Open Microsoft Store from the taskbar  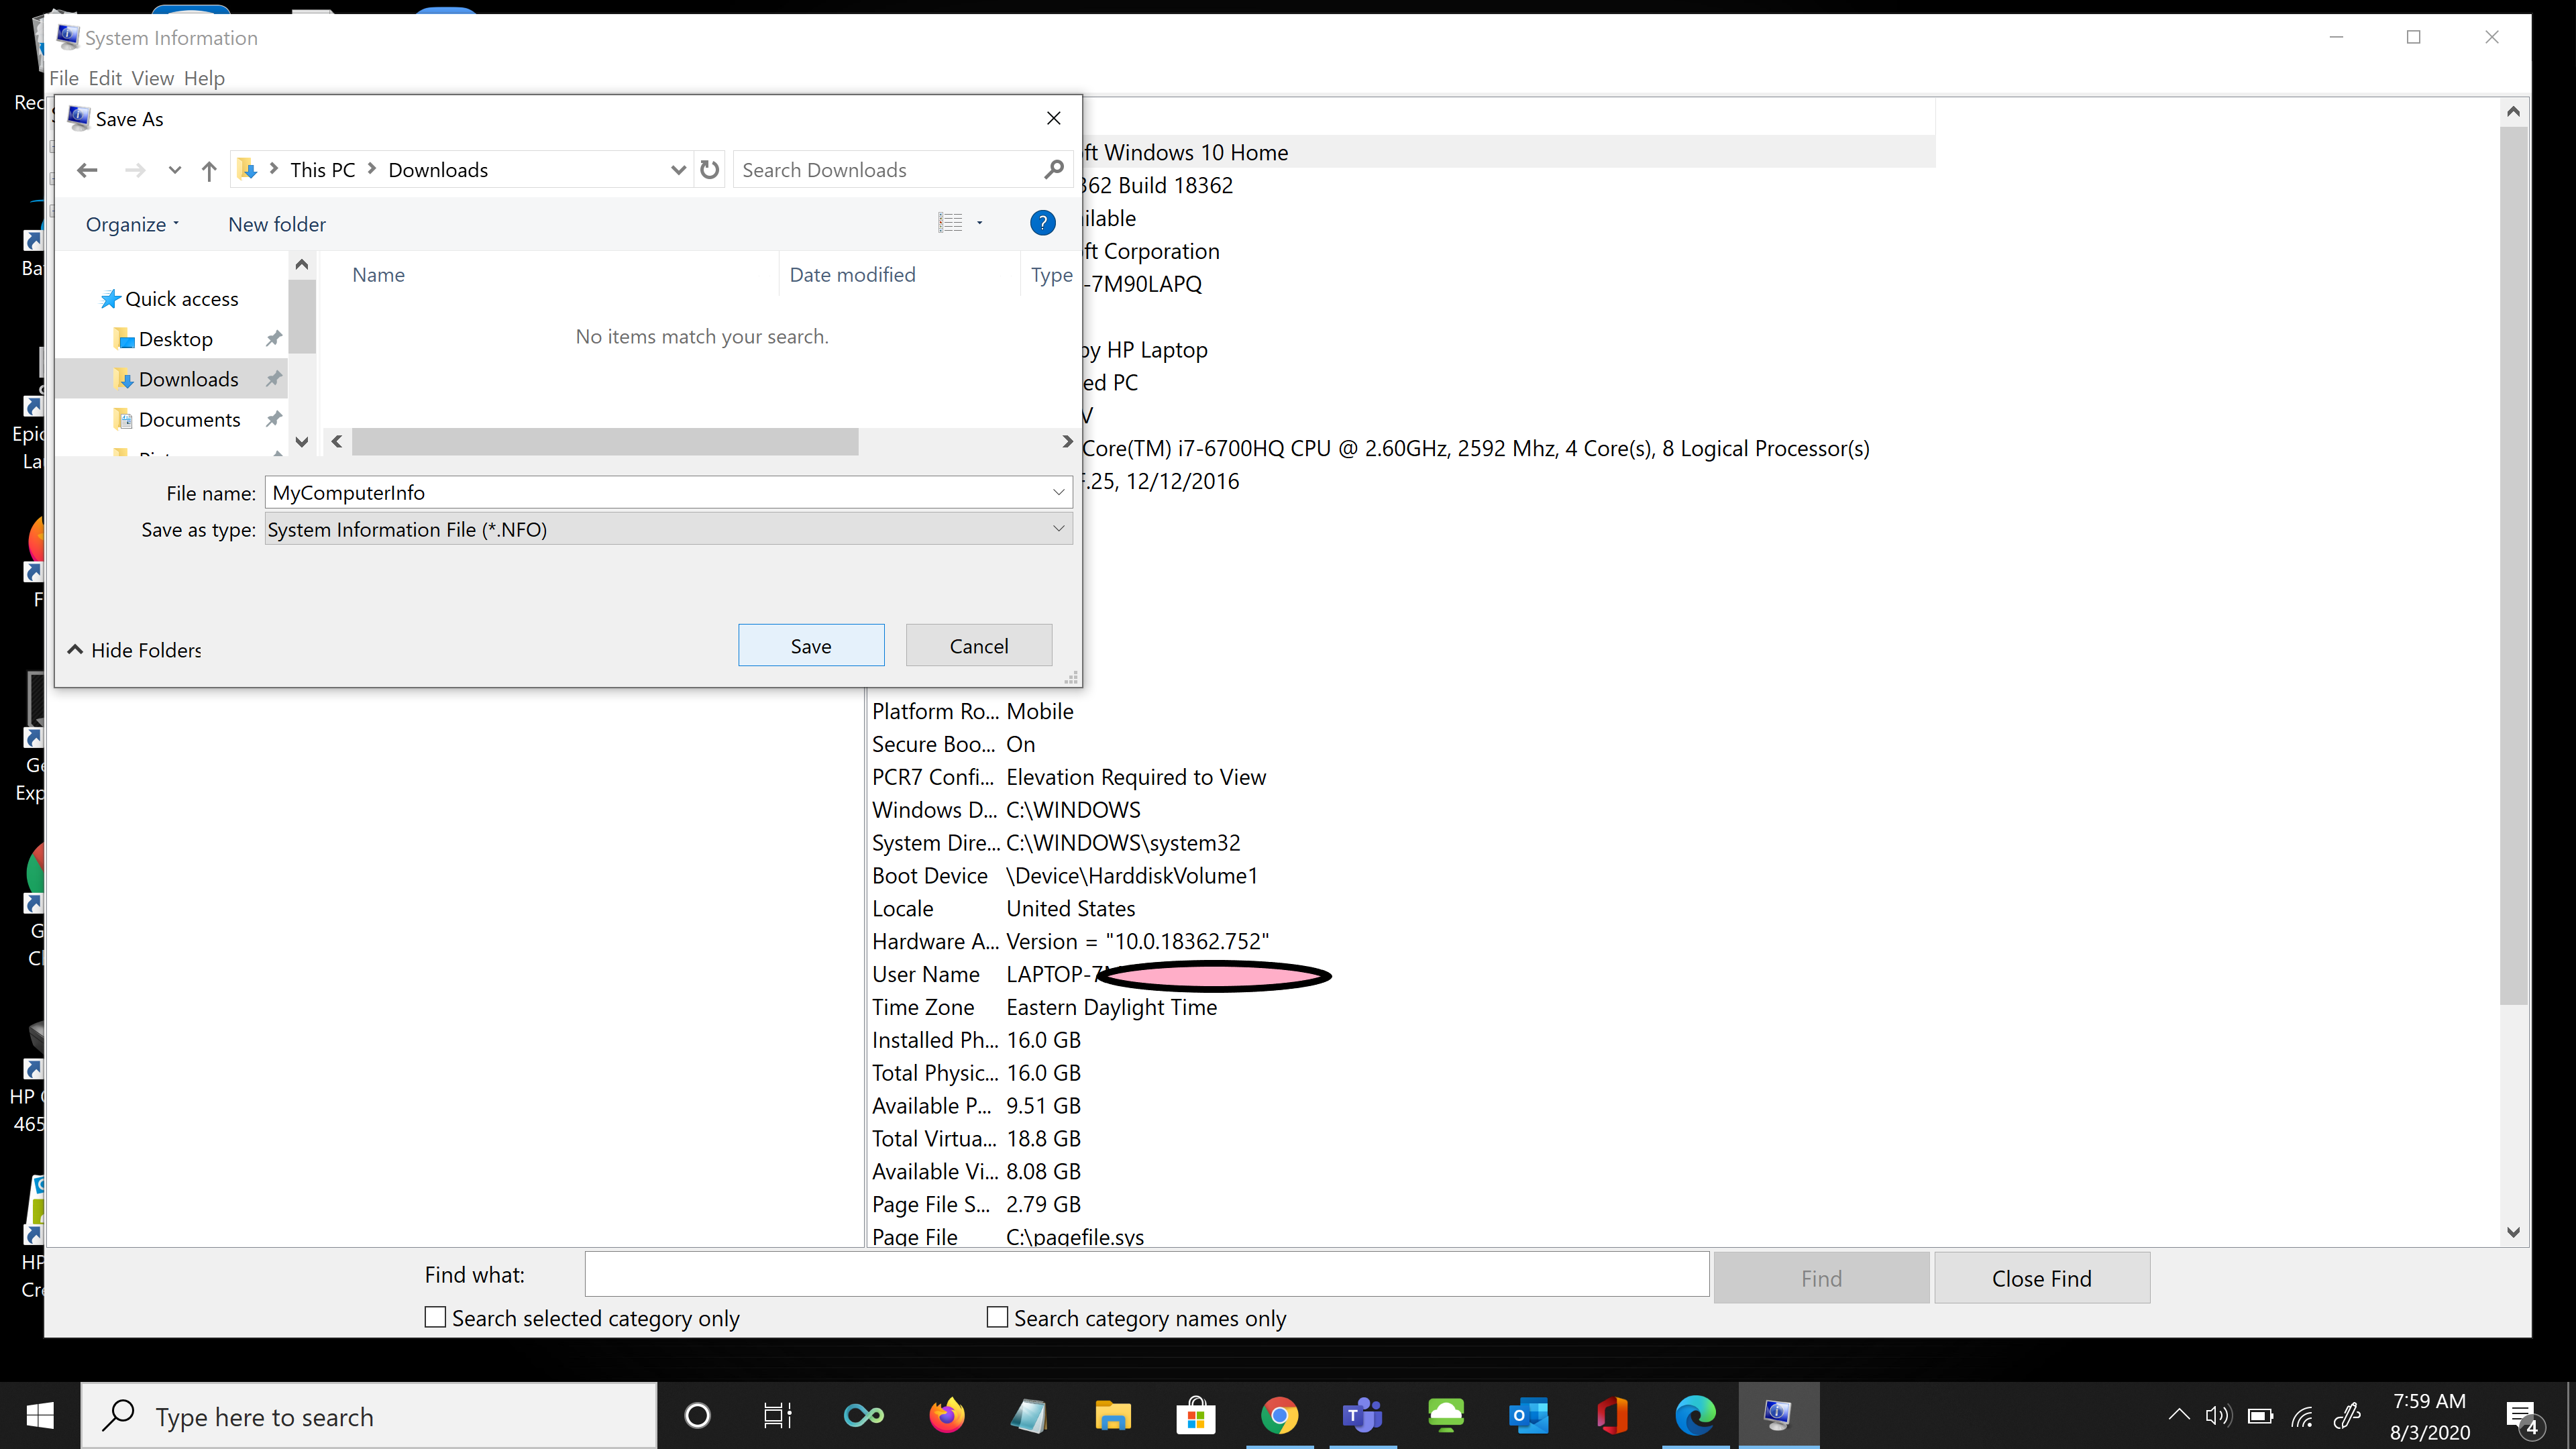tap(1195, 1415)
